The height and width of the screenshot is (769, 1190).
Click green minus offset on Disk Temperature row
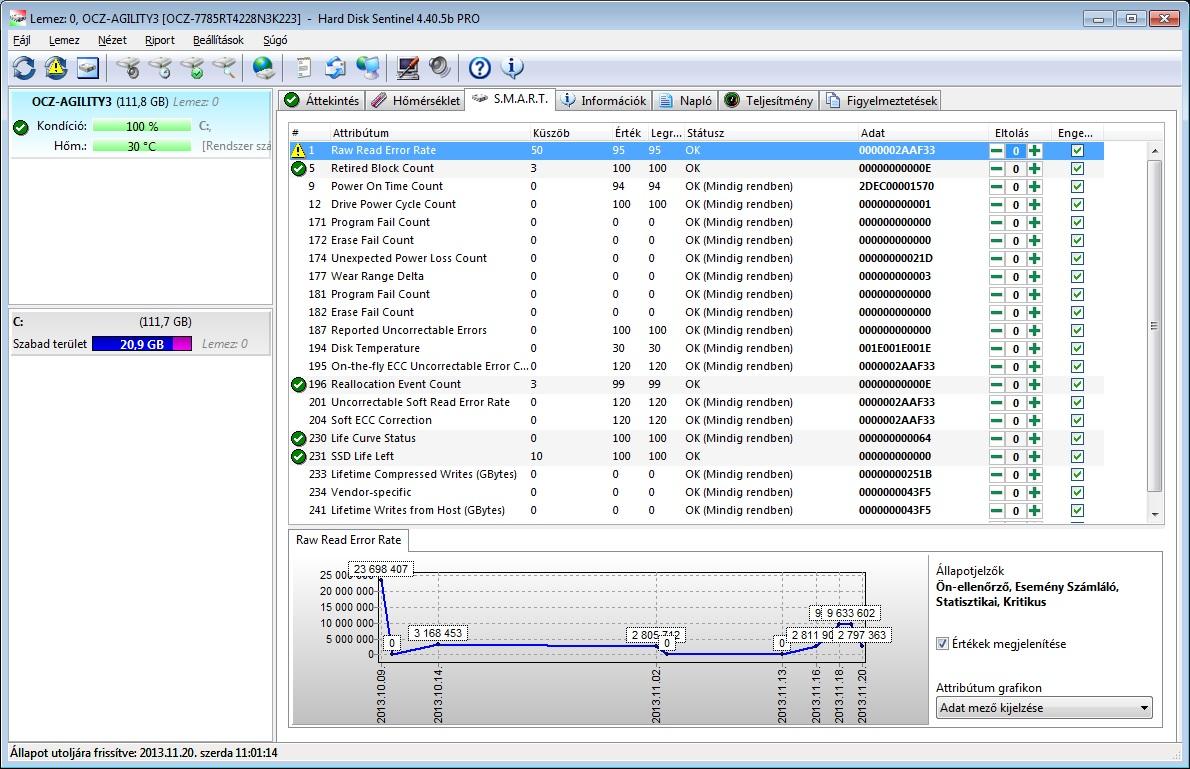point(996,348)
